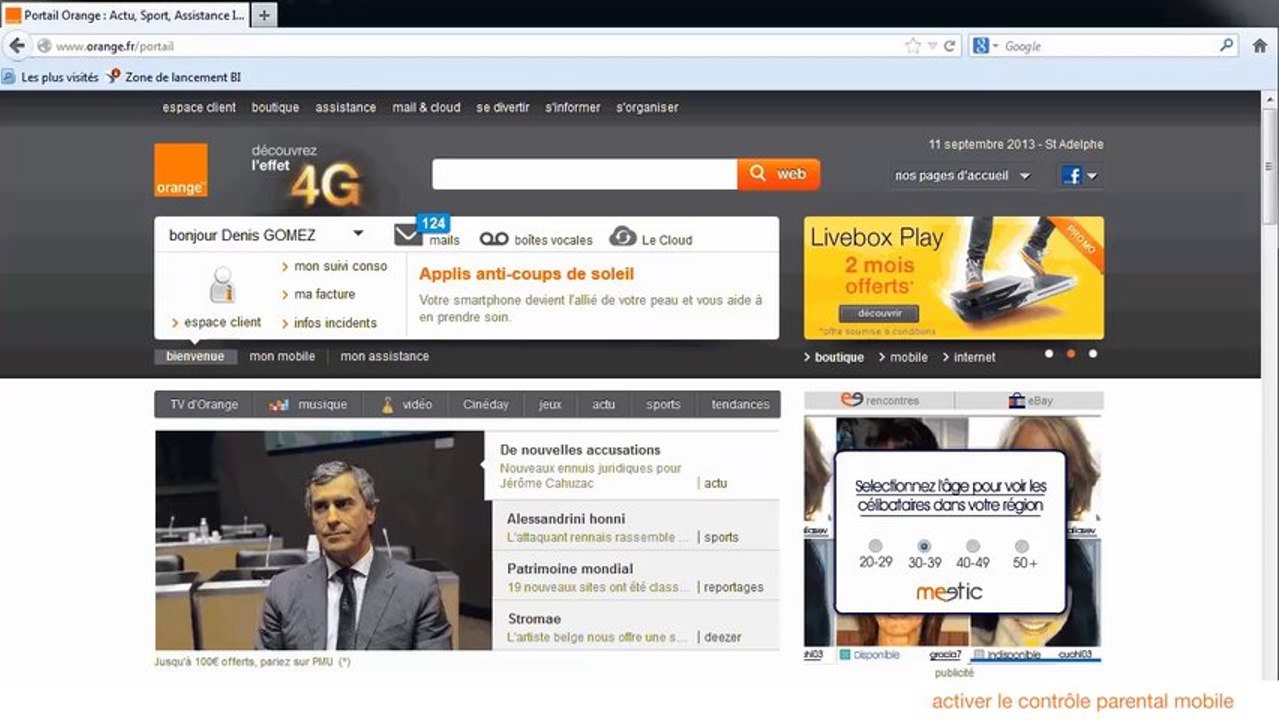The height and width of the screenshot is (720, 1279).
Task: Open Applis anti-coups de soleil headline
Action: pos(526,274)
